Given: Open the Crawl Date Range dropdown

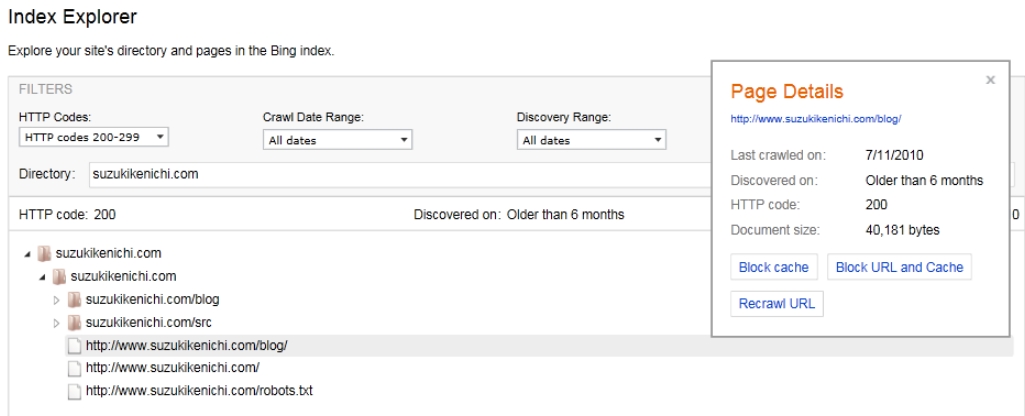Looking at the screenshot, I should (x=337, y=140).
